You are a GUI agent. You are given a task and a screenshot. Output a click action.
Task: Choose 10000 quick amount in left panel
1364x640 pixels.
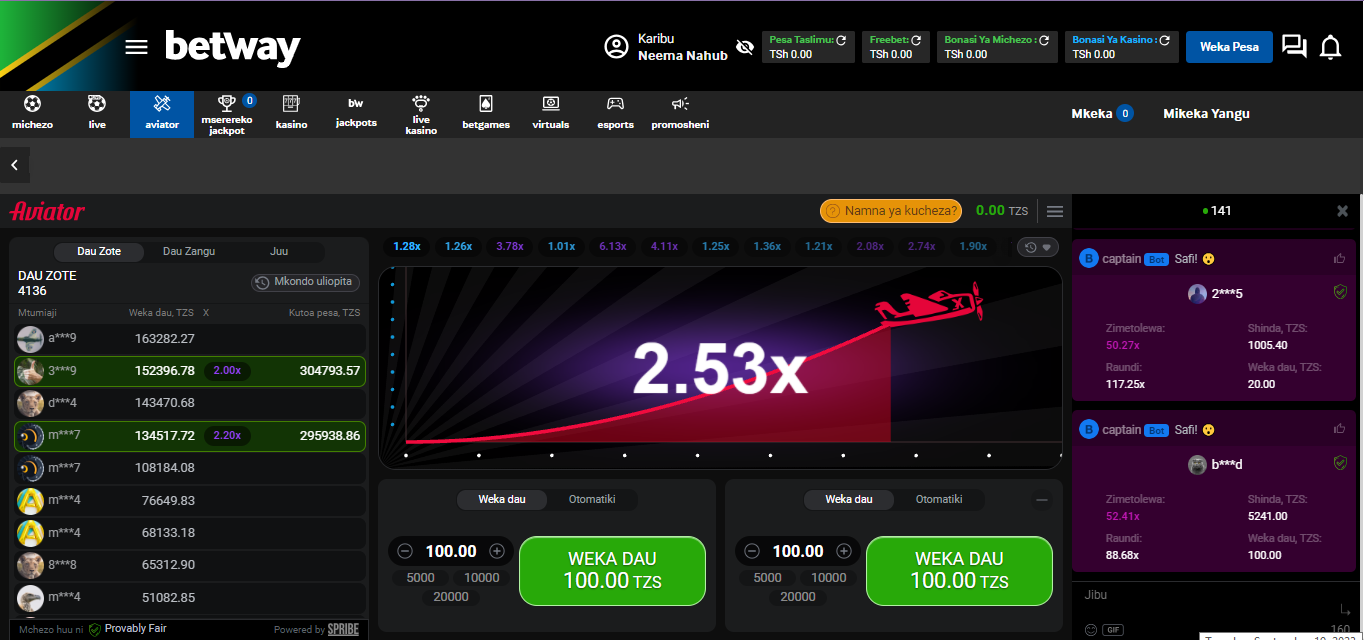(481, 577)
